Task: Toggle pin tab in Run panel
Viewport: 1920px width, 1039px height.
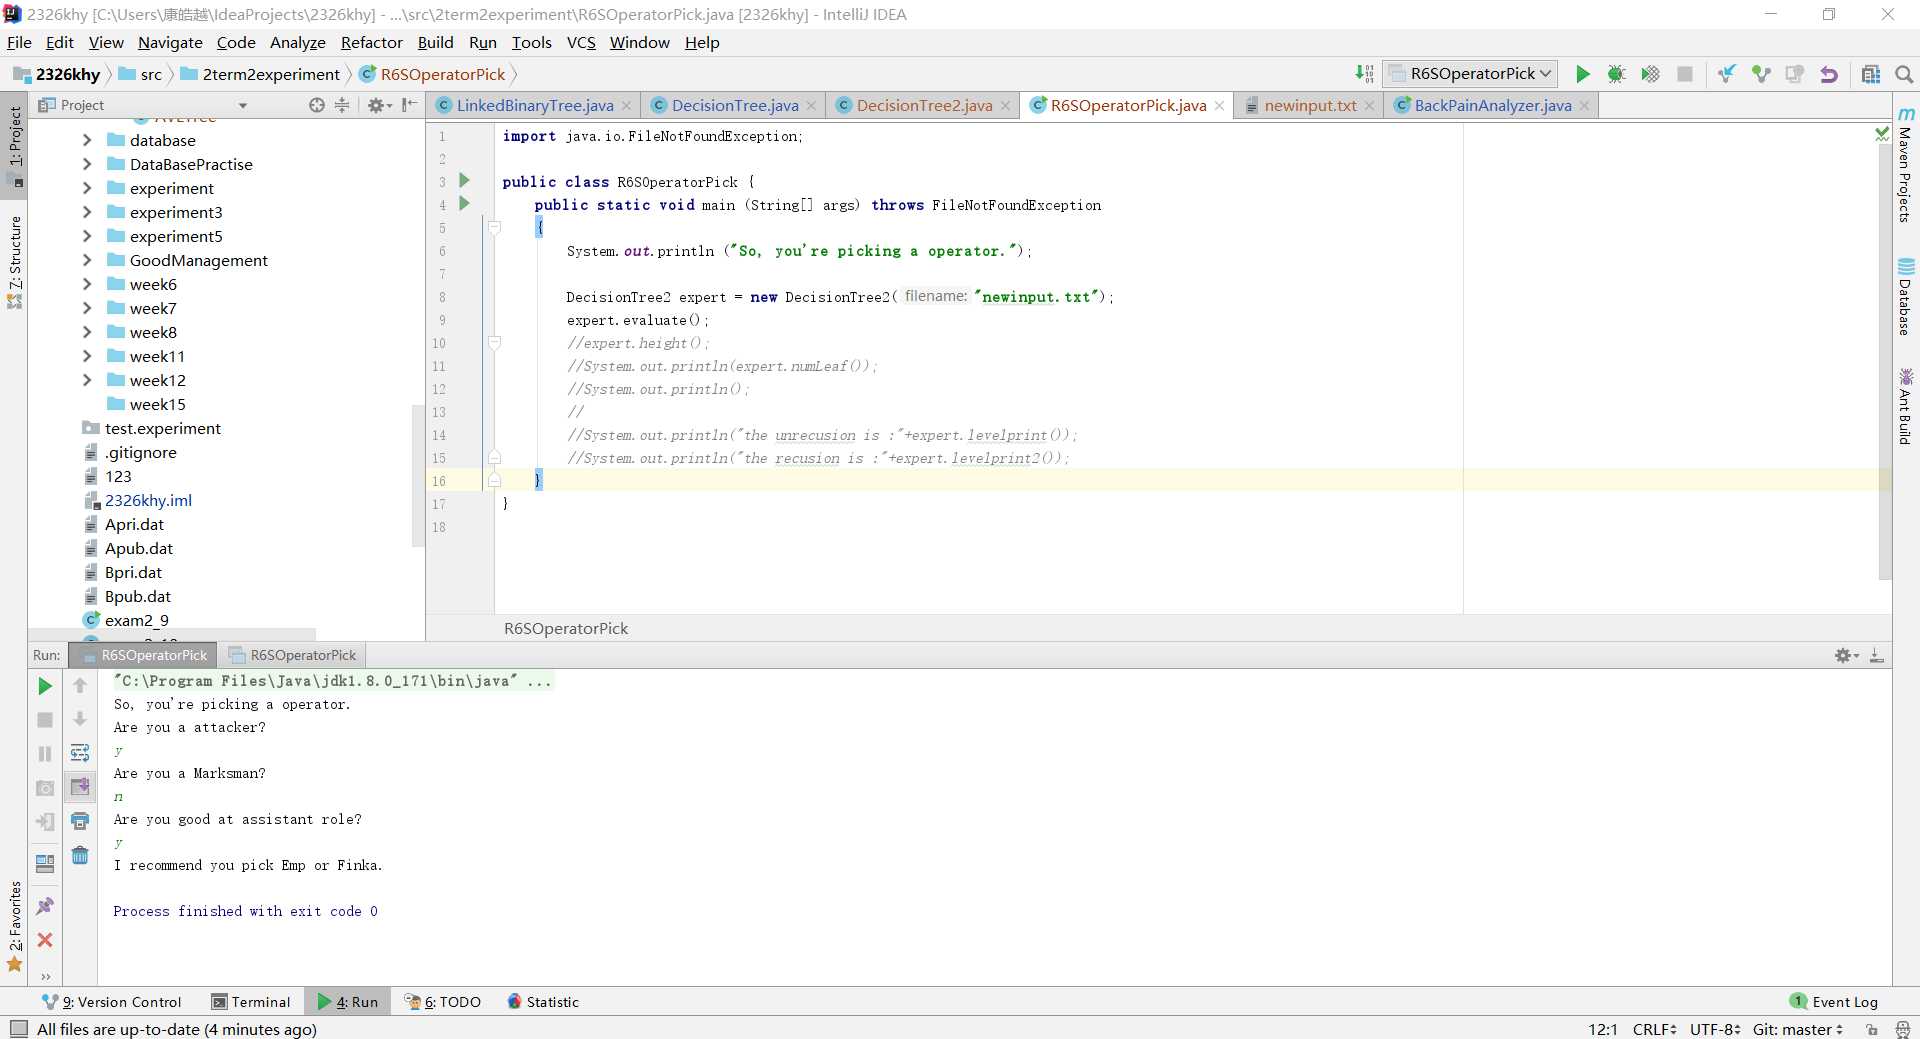Action: coord(45,906)
